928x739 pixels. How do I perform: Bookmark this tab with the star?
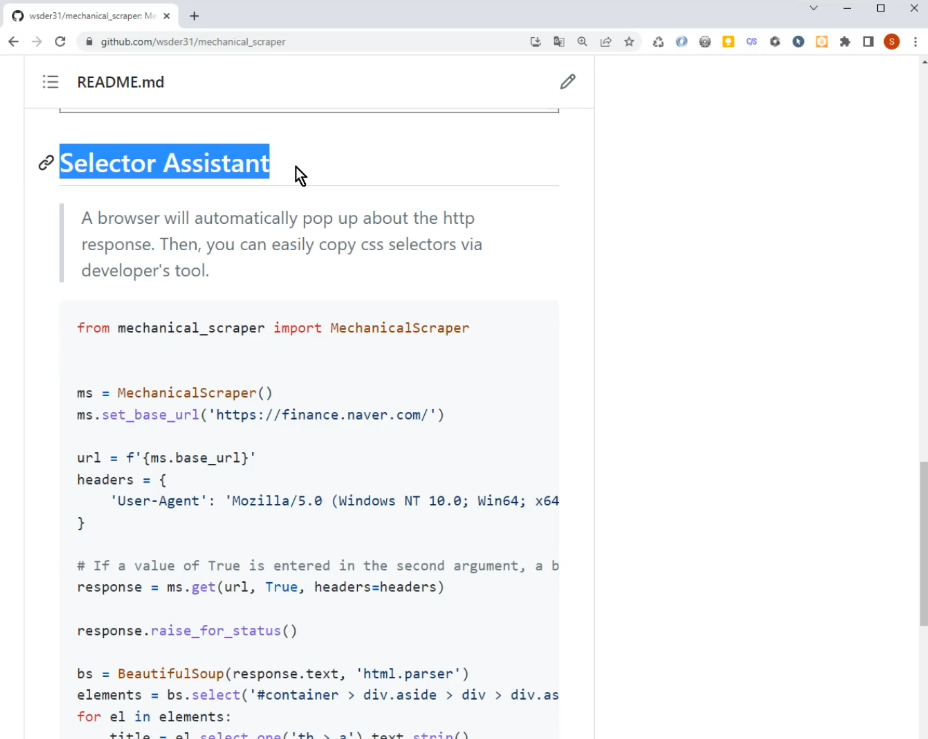coord(629,41)
